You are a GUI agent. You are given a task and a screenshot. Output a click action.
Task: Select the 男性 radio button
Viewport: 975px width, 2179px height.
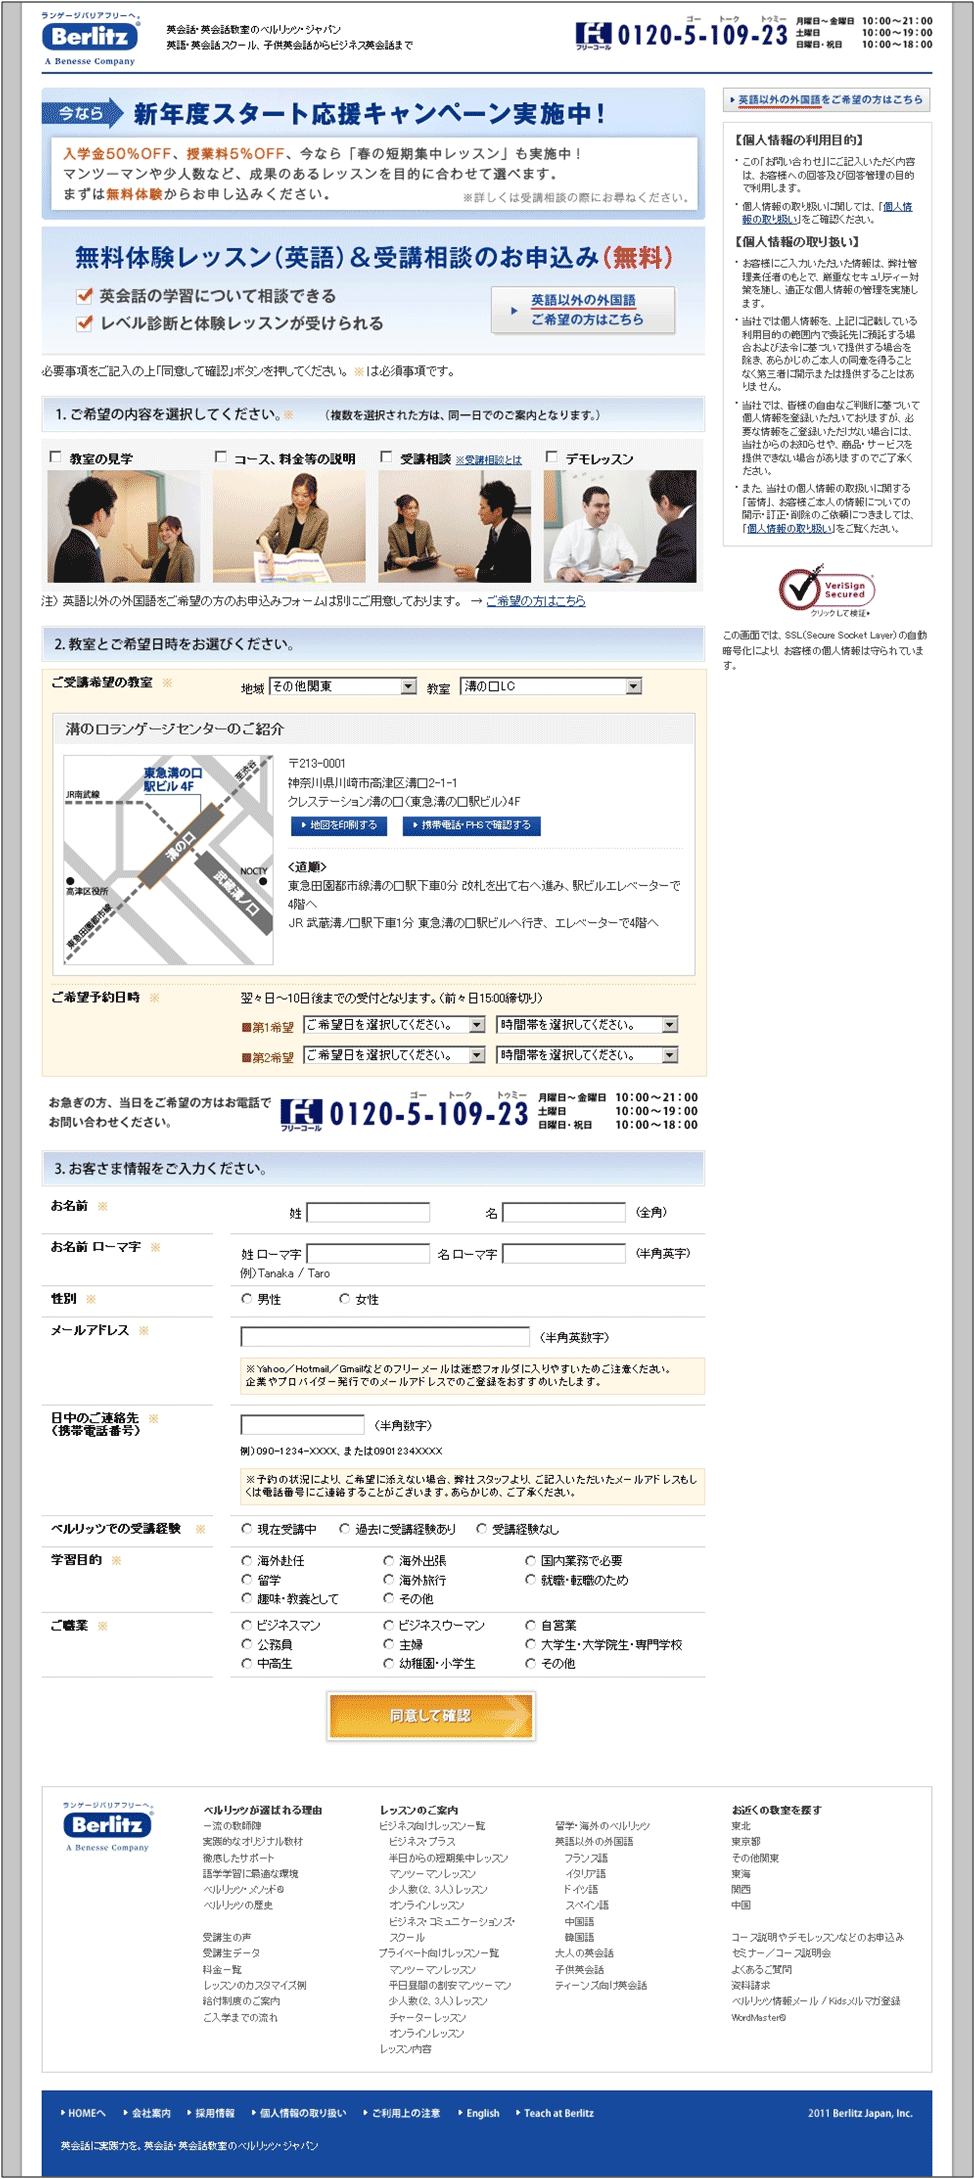pyautogui.click(x=247, y=1299)
